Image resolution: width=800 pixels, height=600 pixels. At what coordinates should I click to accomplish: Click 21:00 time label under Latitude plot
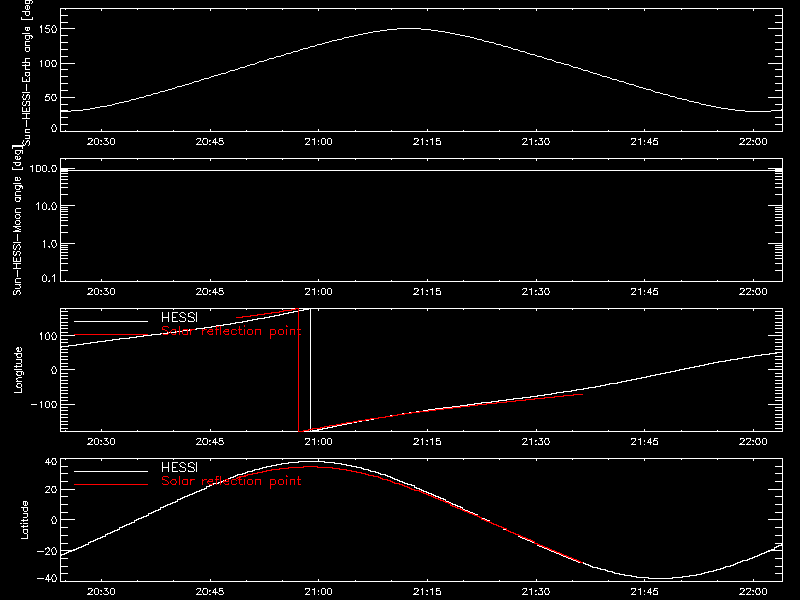click(318, 592)
